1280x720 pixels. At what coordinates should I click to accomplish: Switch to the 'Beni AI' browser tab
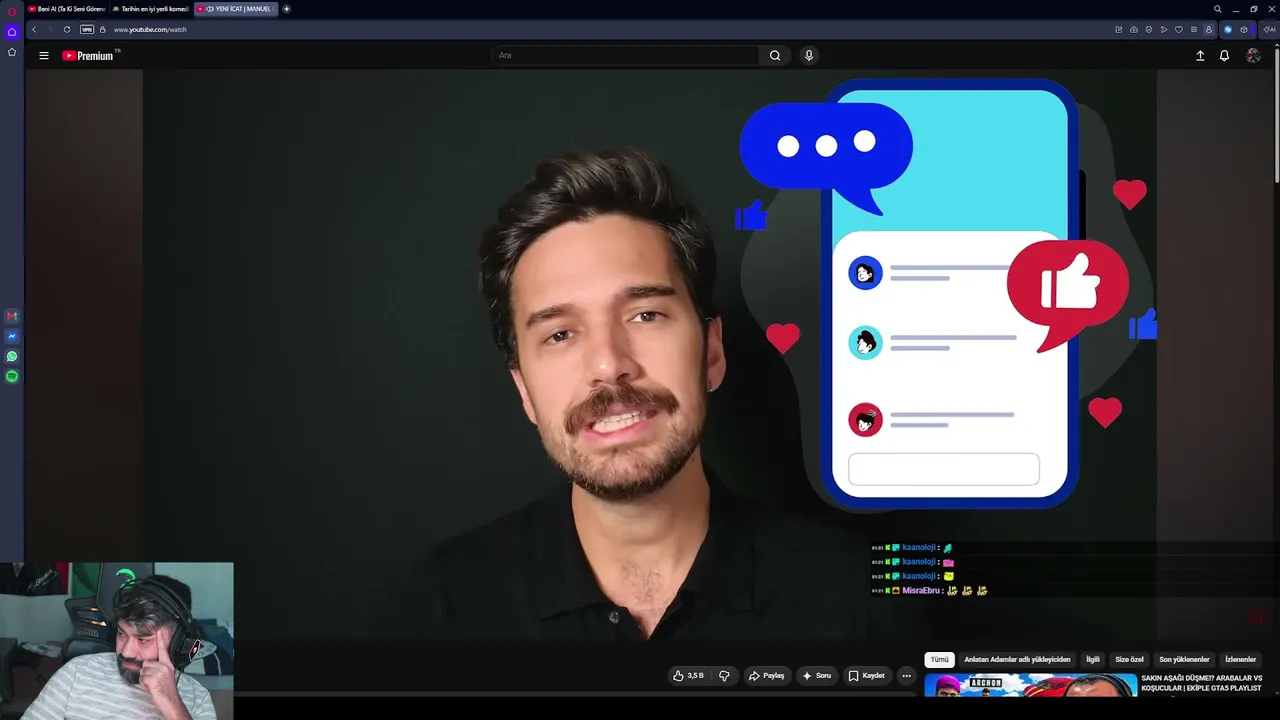point(66,9)
